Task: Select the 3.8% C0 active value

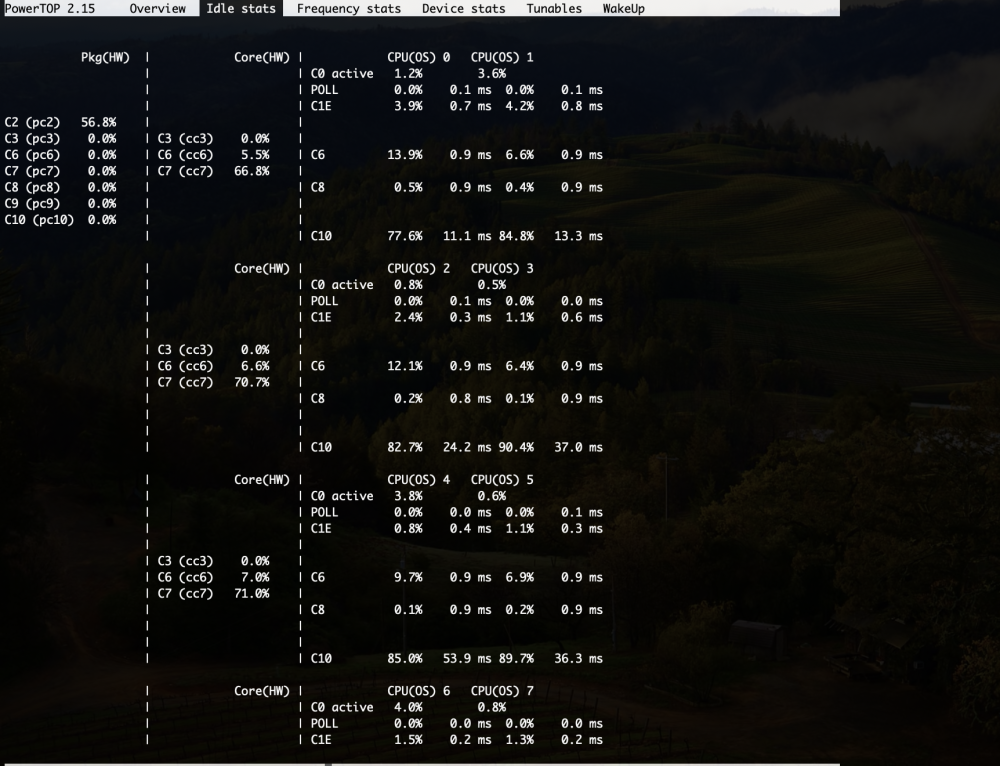Action: click(408, 496)
